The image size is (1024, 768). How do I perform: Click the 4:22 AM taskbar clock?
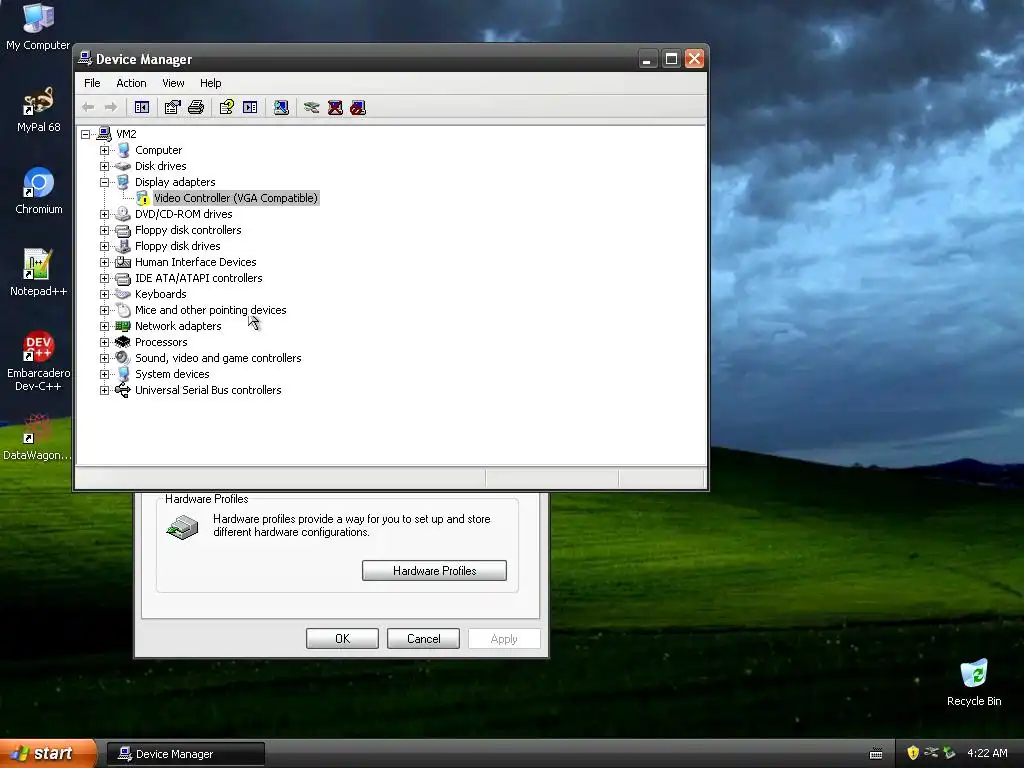pyautogui.click(x=987, y=753)
